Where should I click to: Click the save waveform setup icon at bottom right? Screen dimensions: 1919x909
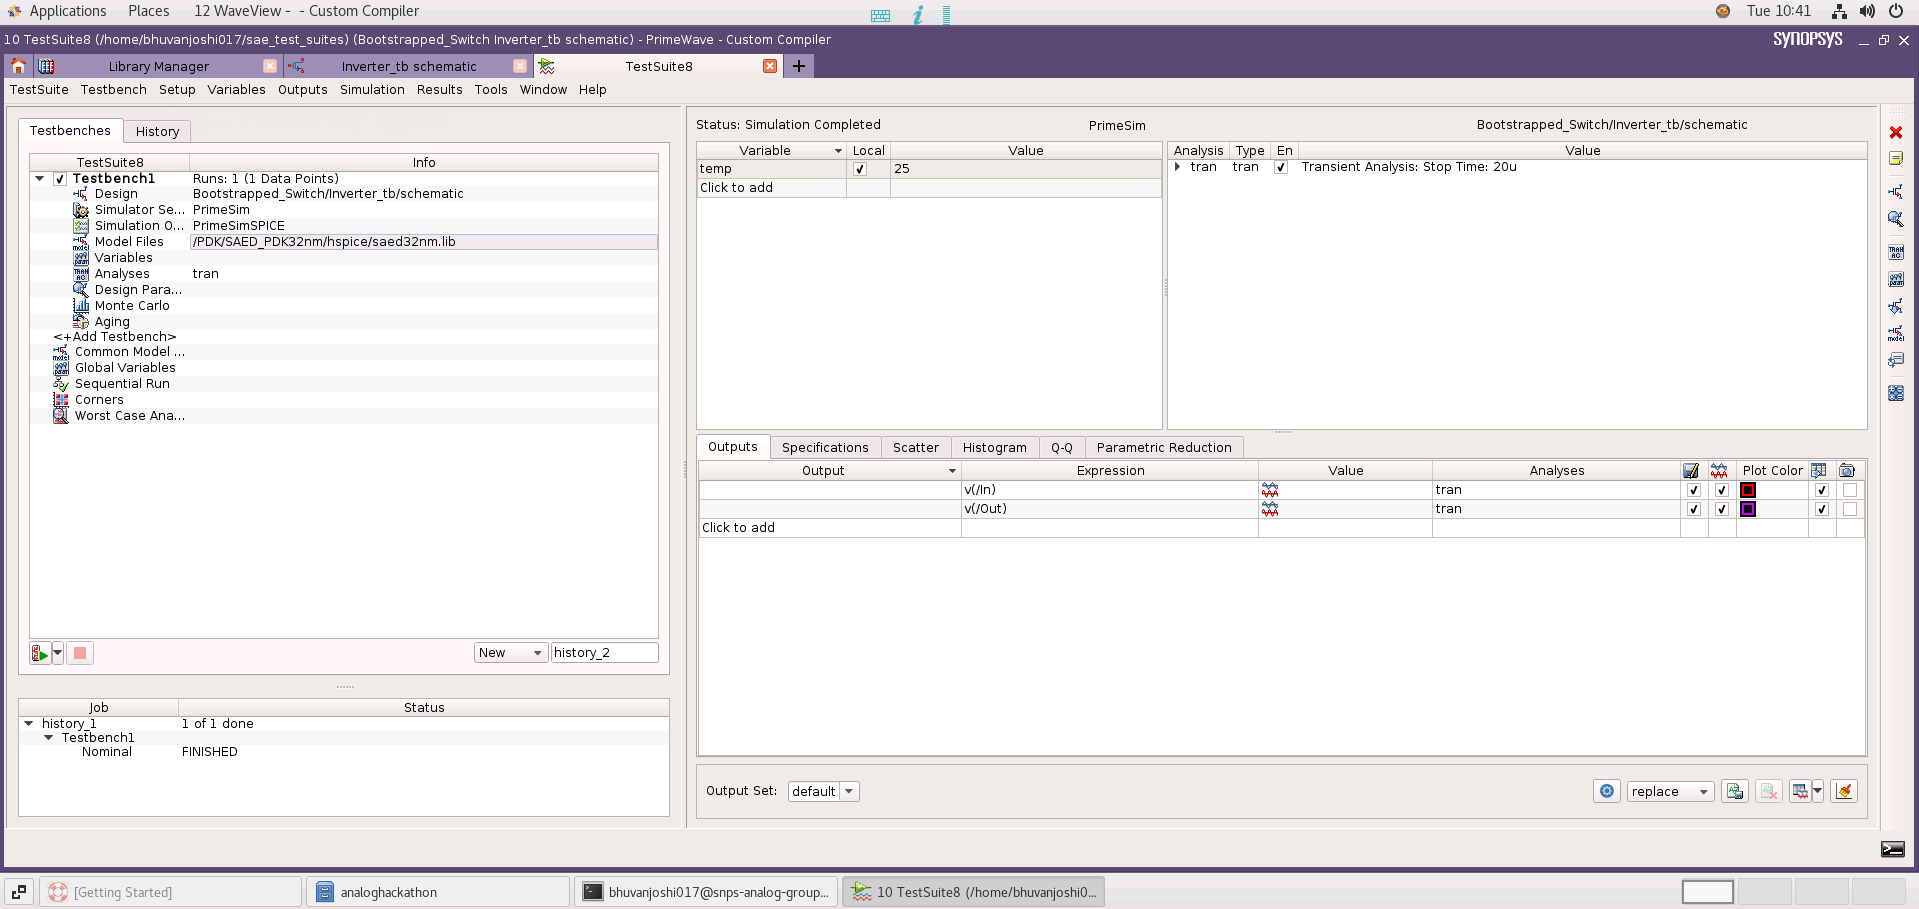point(1735,791)
